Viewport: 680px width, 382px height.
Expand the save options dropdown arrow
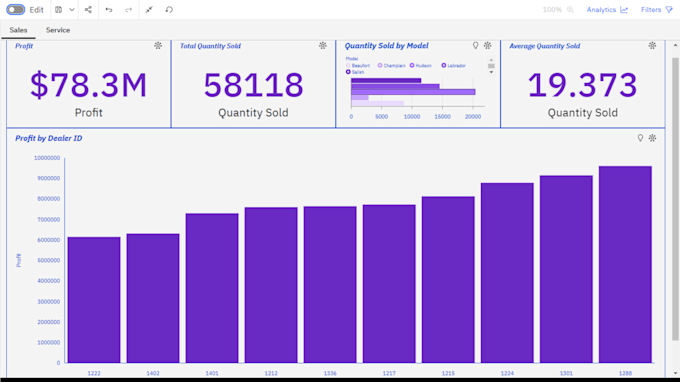click(x=72, y=10)
